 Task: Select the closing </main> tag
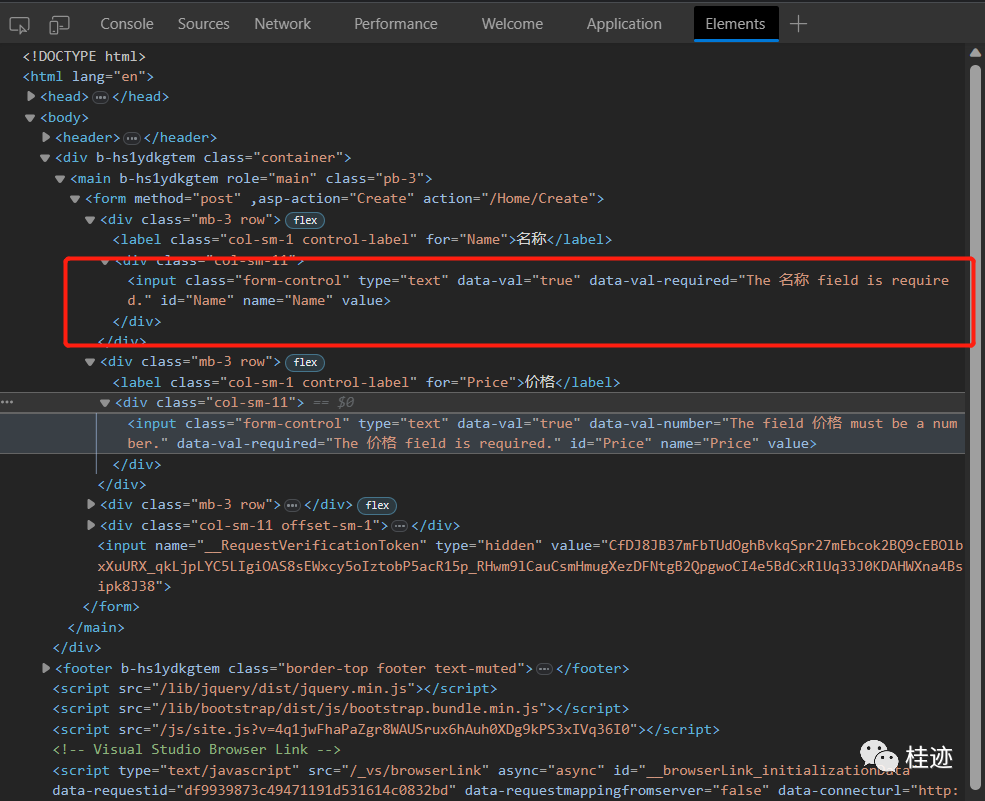96,628
